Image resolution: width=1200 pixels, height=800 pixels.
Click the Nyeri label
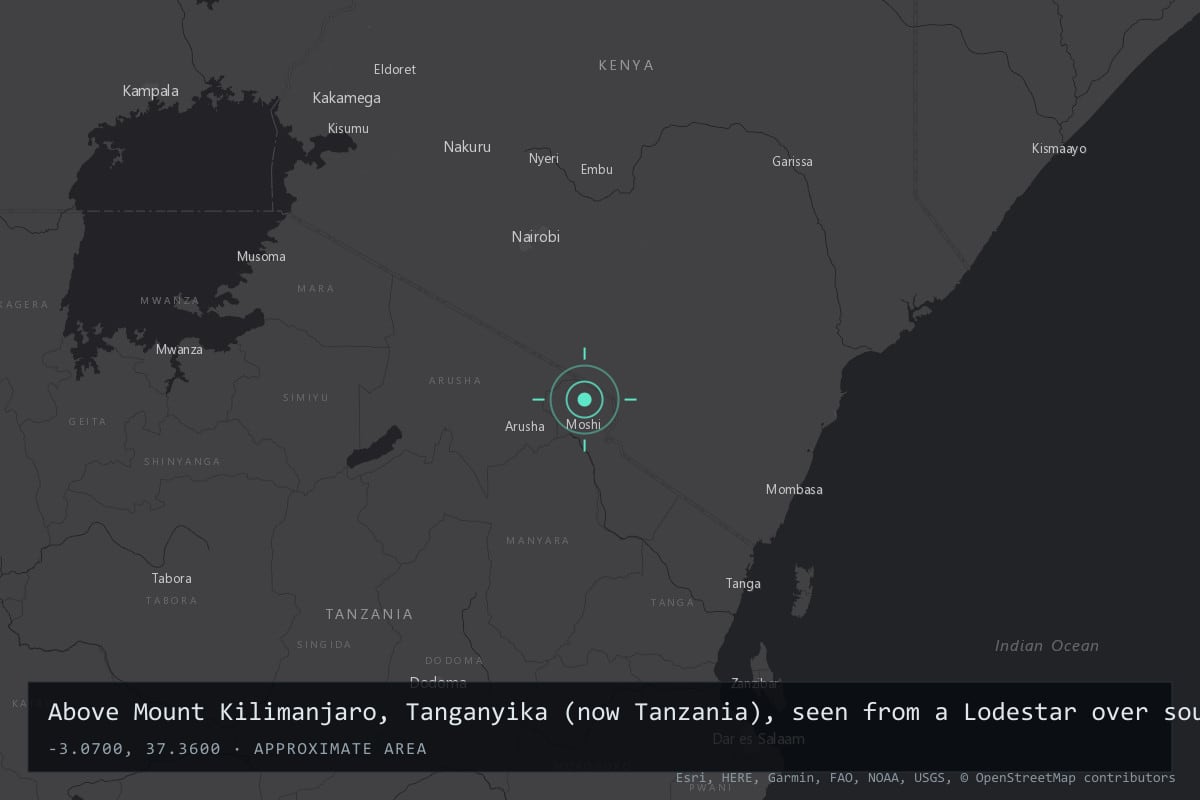click(544, 159)
